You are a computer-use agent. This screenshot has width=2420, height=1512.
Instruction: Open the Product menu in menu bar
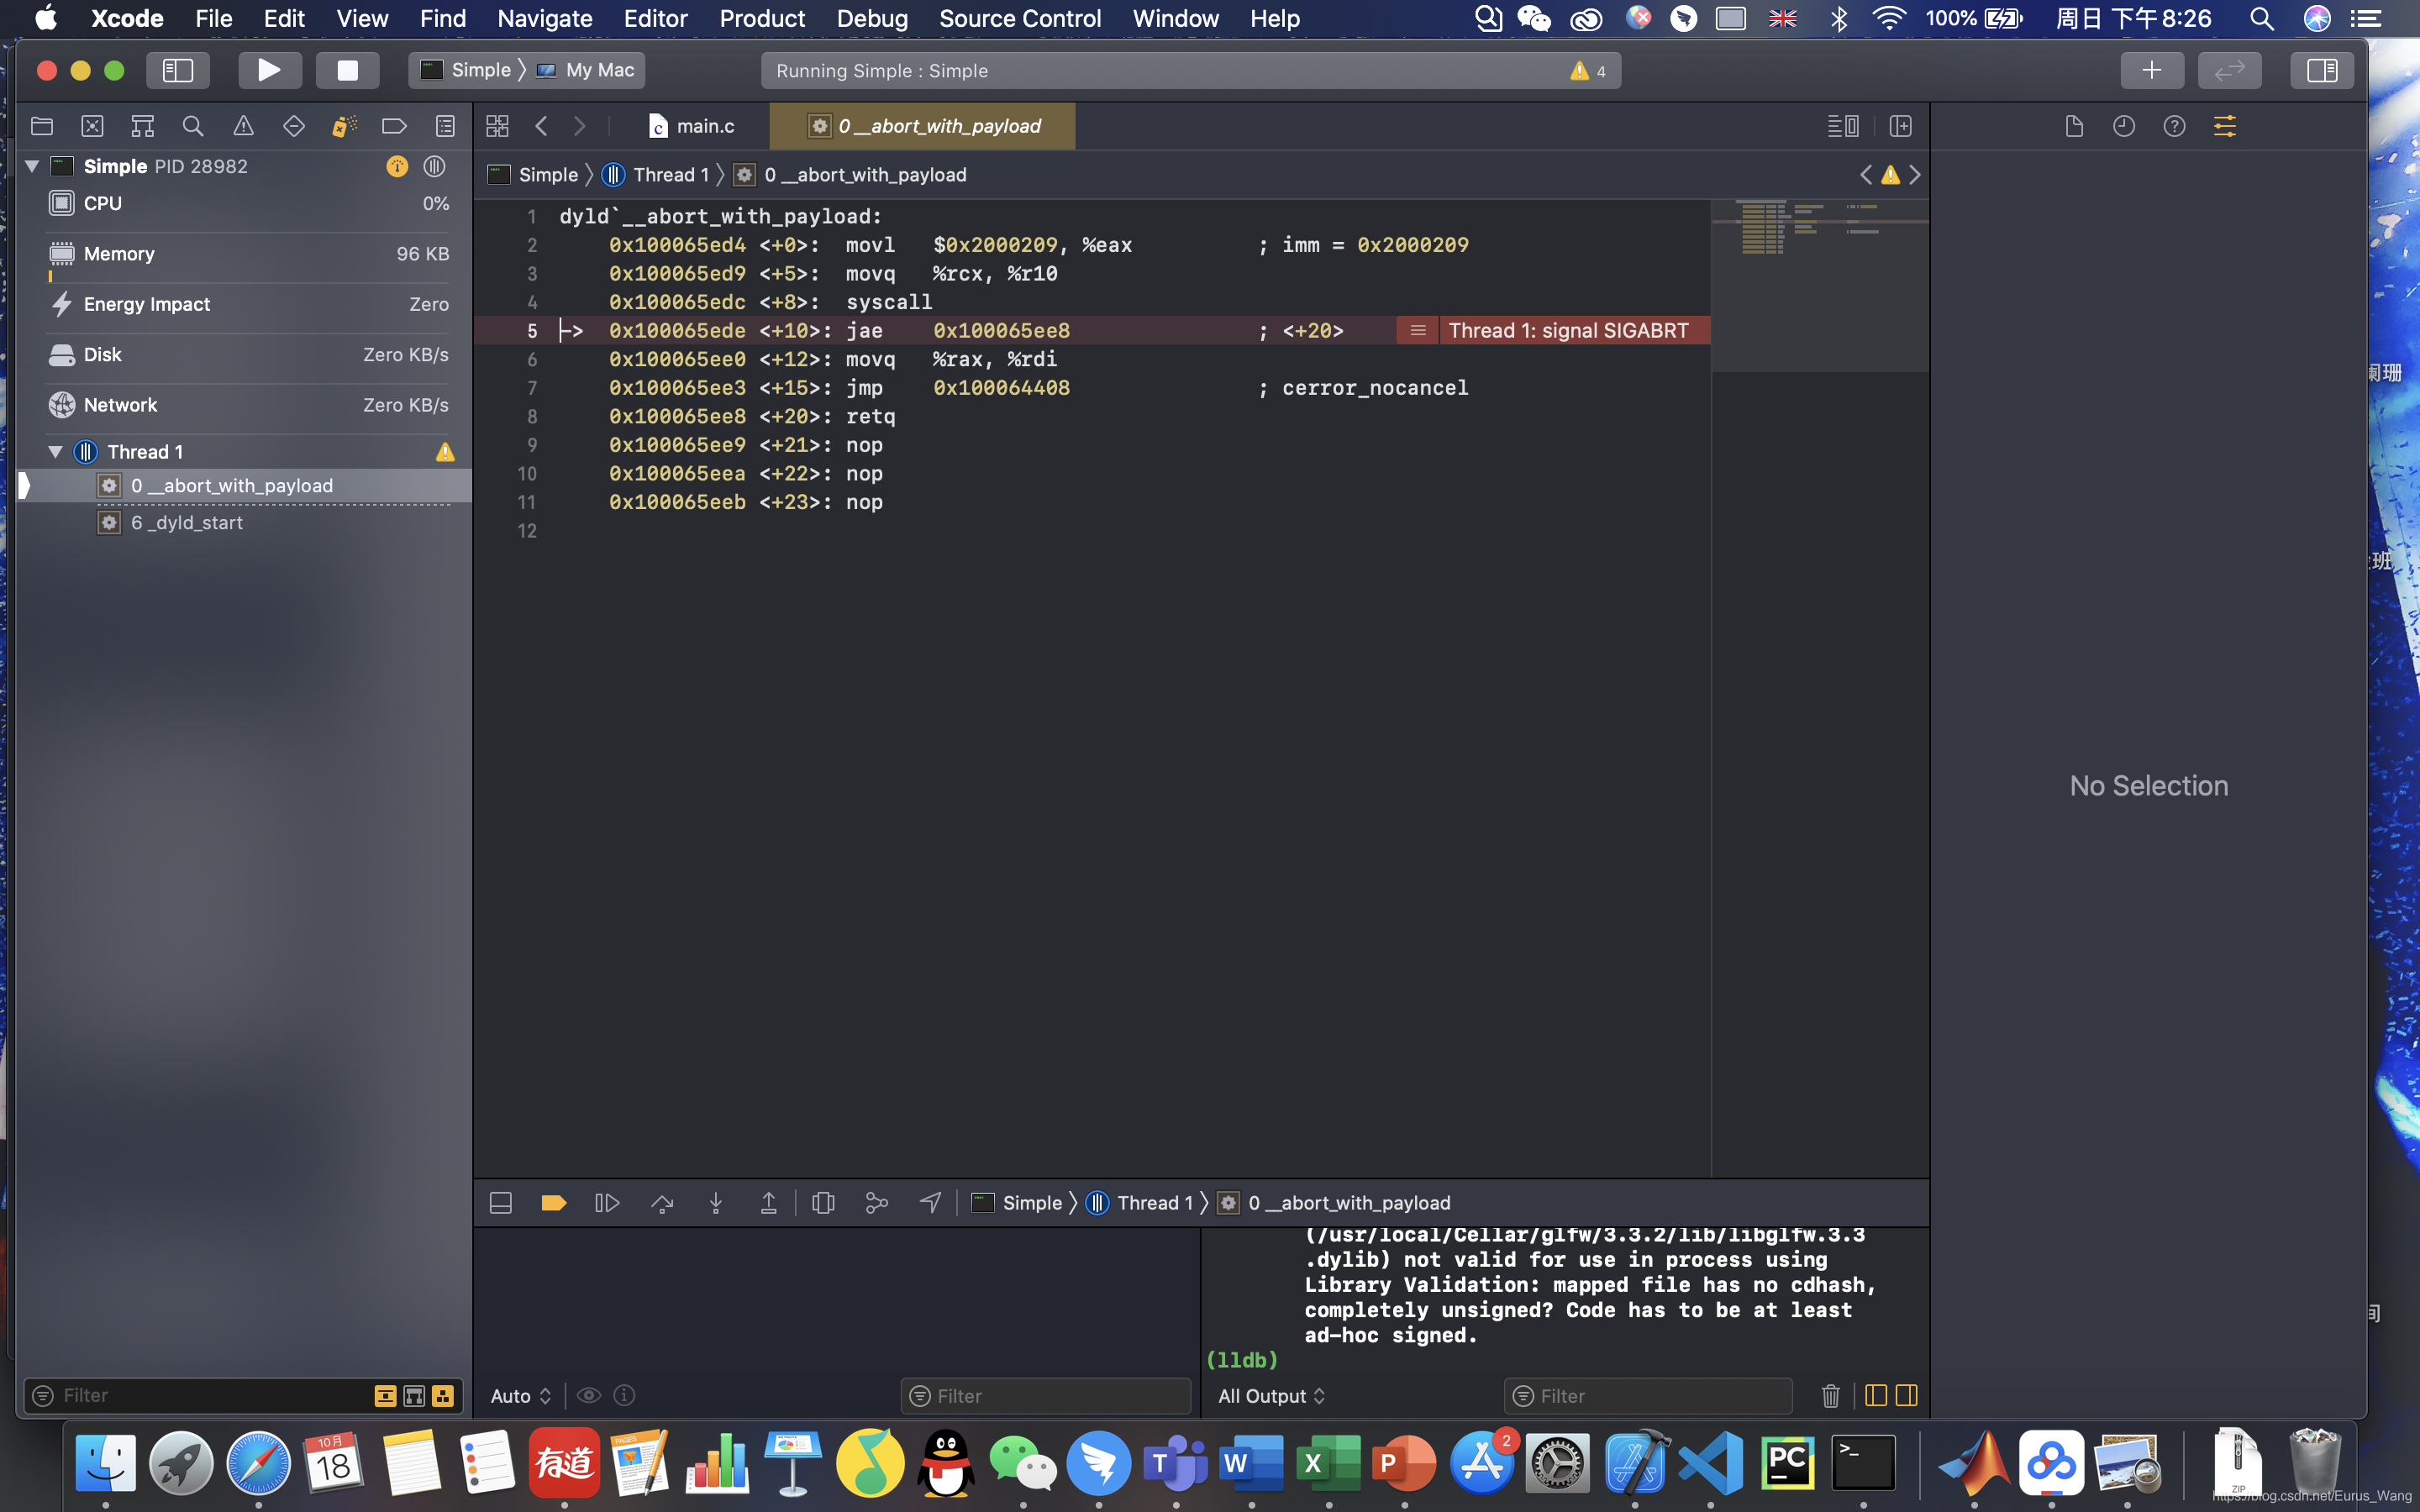(x=760, y=19)
